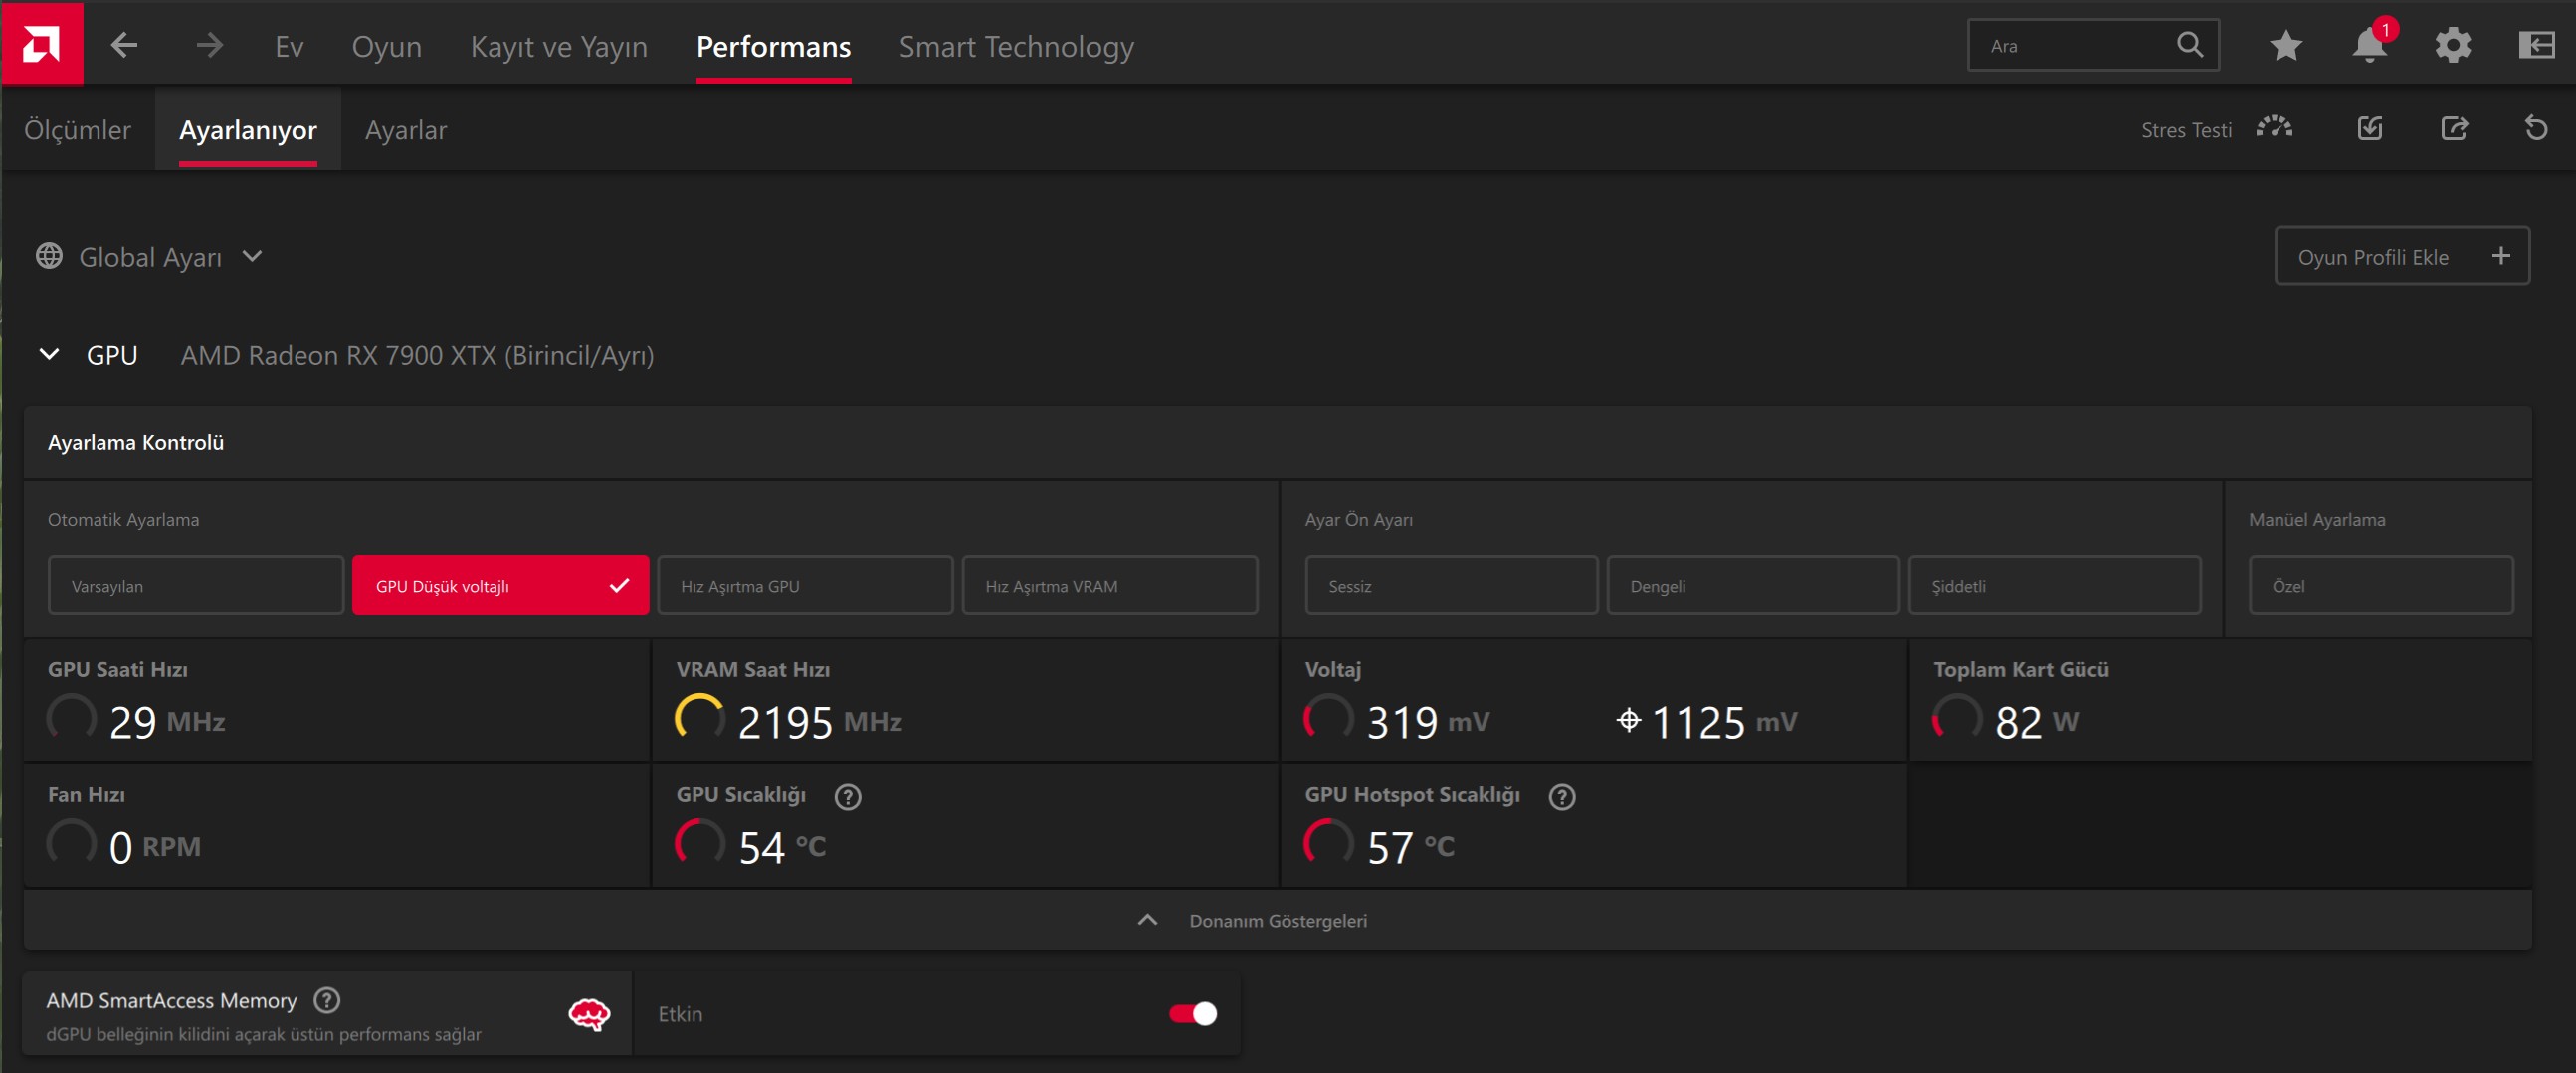Viewport: 2576px width, 1073px height.
Task: Click the plus icon on Oyun Profili Ekle
Action: pos(2500,256)
